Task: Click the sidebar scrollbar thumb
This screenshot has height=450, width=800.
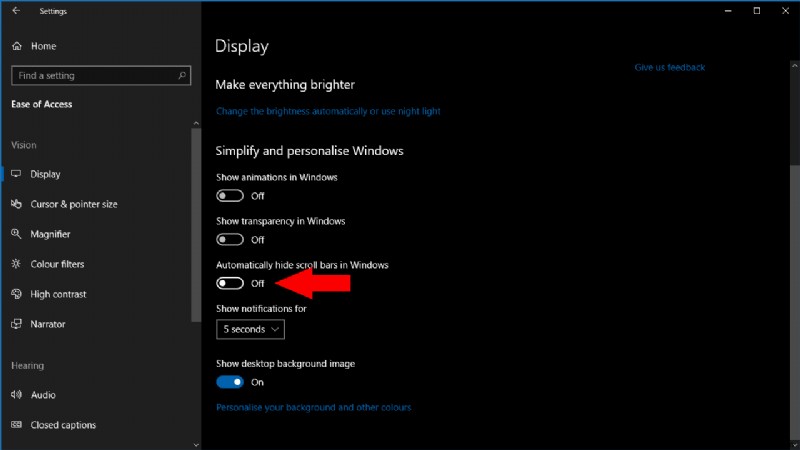Action: [196, 224]
